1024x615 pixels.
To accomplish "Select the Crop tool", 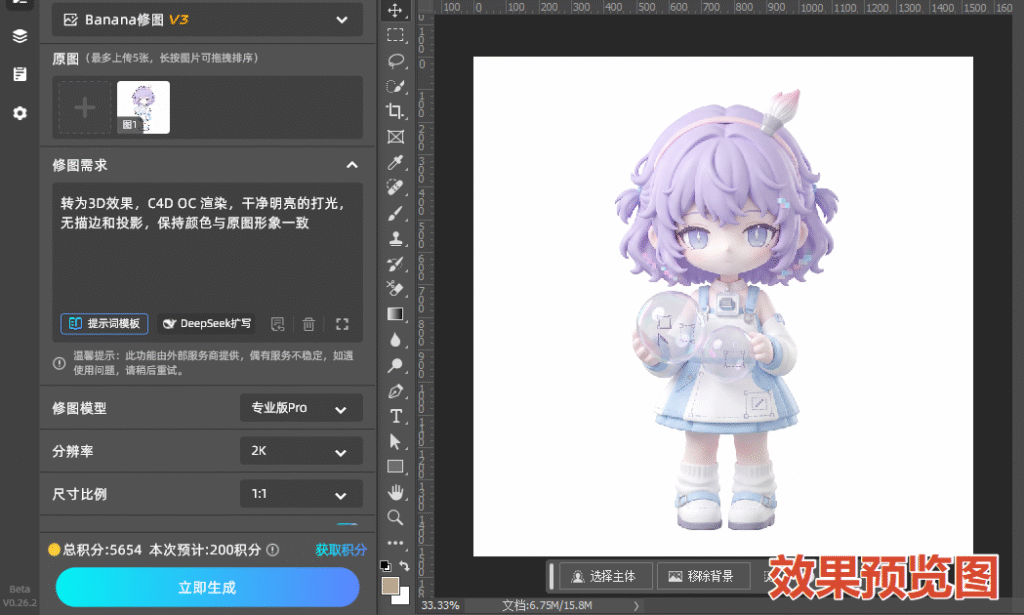I will coord(395,111).
